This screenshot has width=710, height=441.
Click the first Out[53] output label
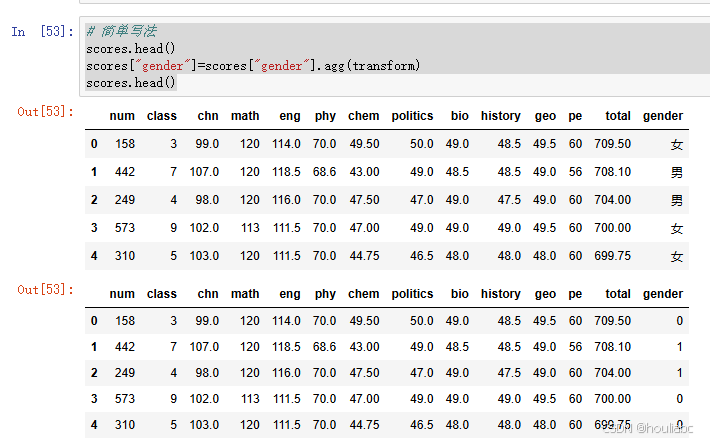(x=45, y=111)
